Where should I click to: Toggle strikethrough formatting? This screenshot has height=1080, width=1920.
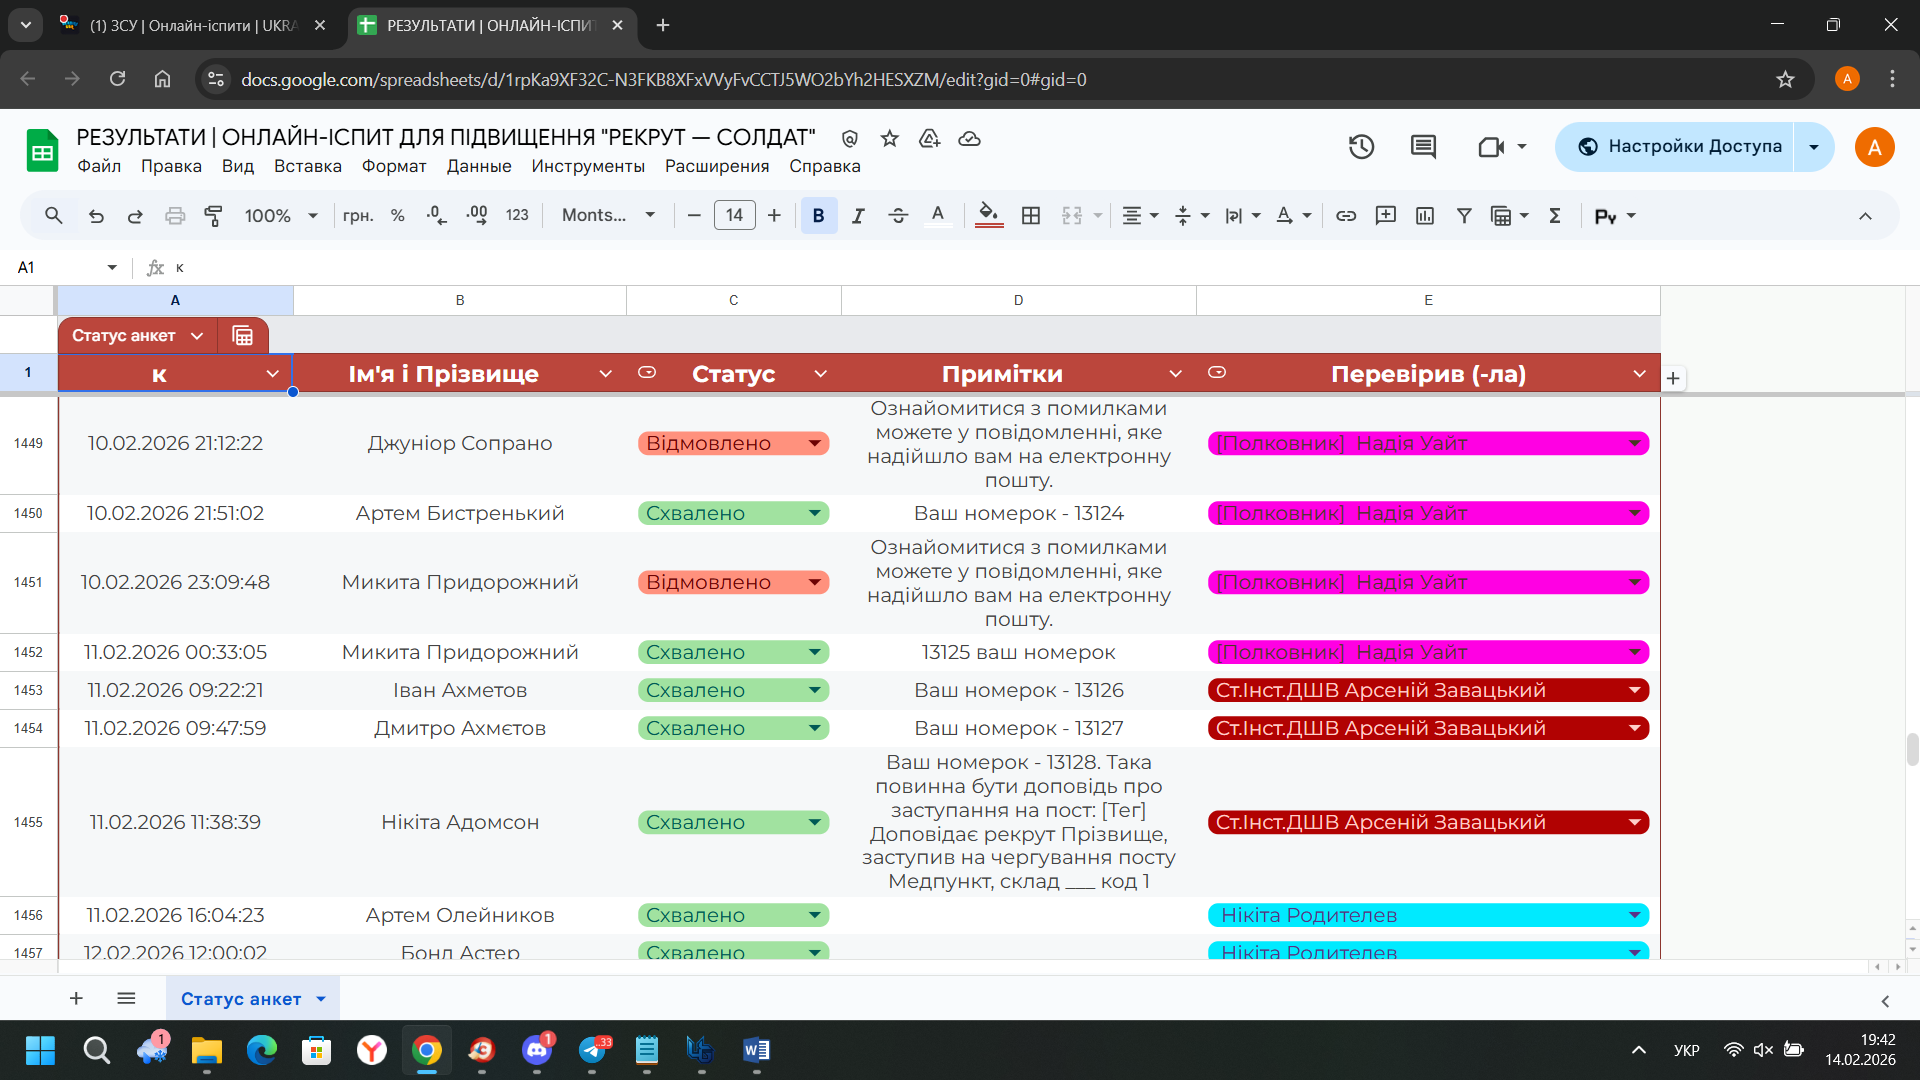(x=898, y=215)
